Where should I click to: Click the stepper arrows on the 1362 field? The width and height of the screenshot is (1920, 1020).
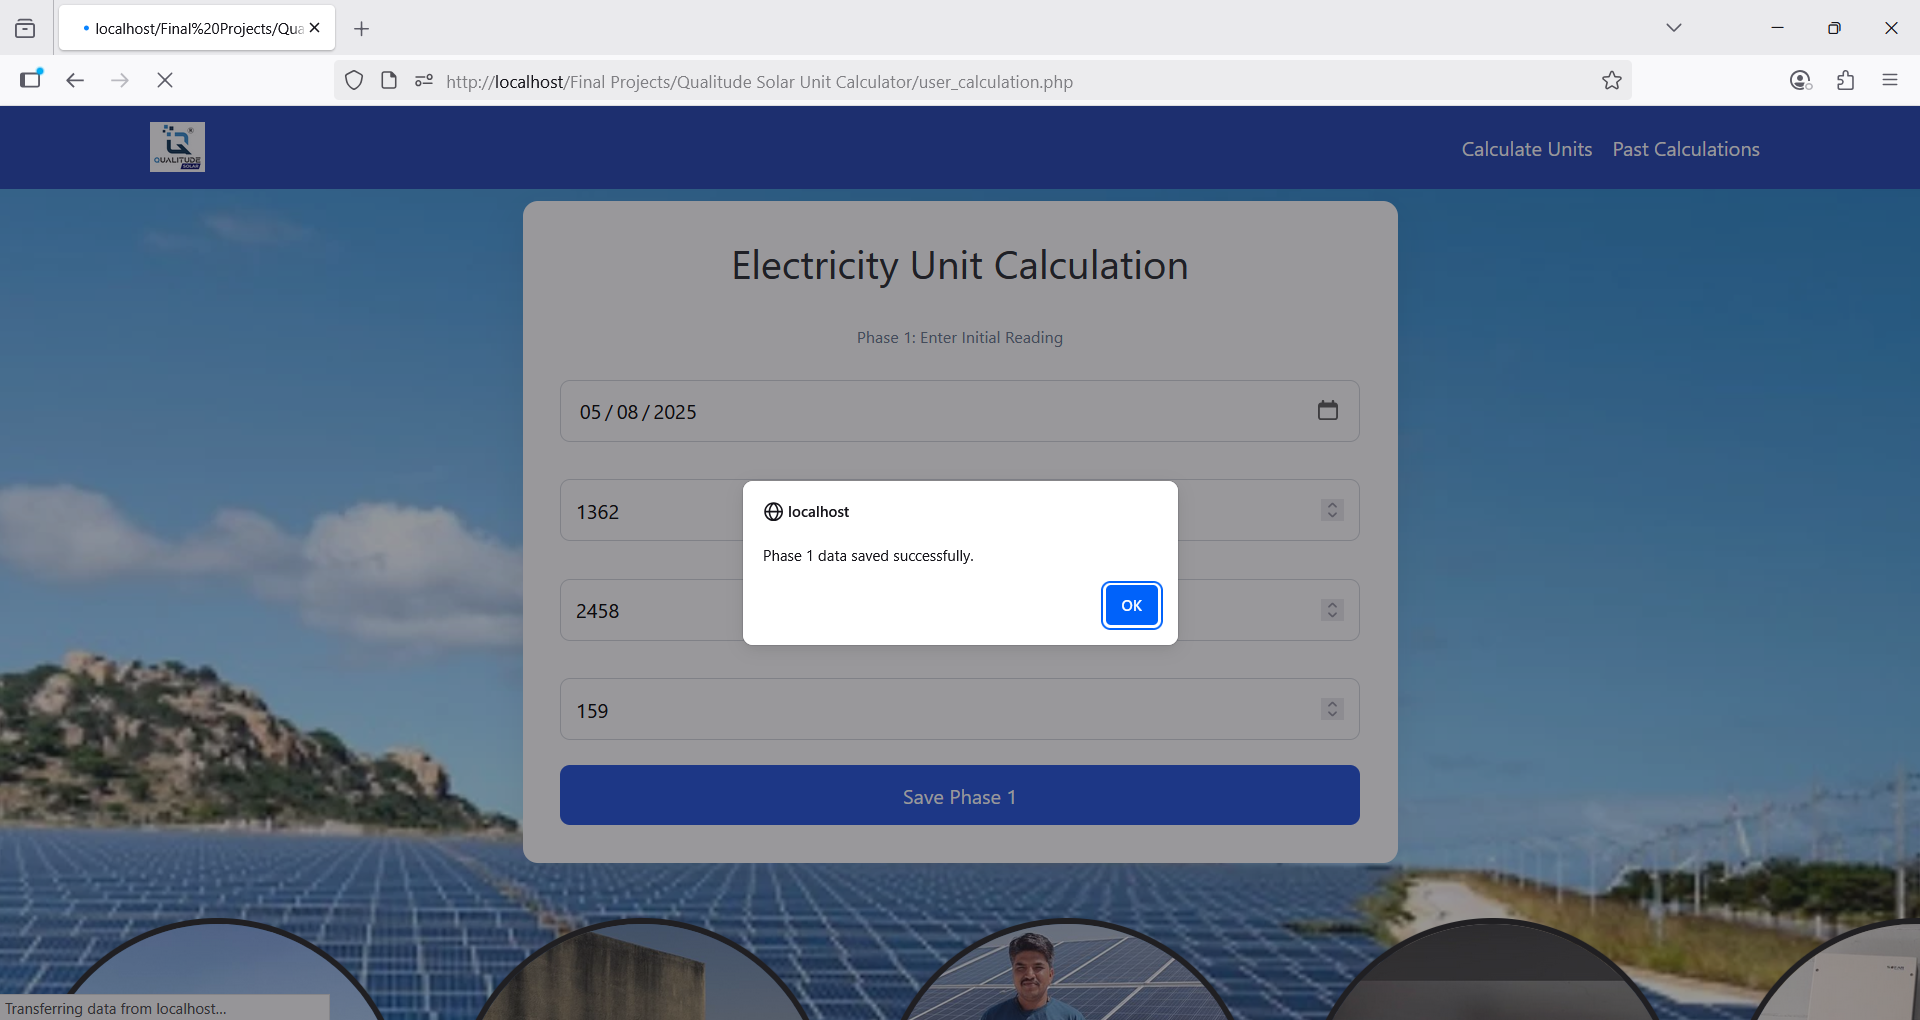1331,510
